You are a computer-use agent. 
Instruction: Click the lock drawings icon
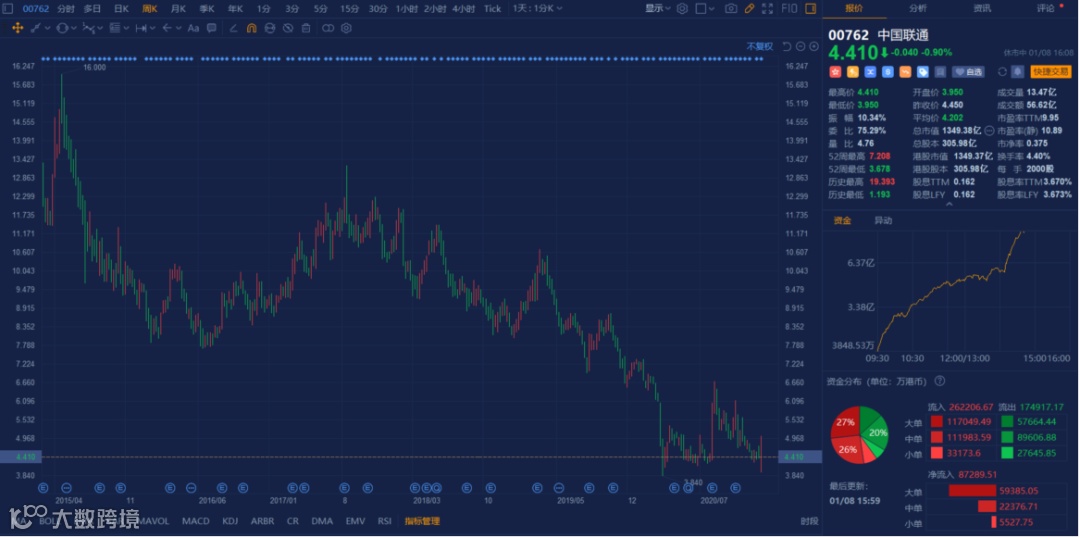click(270, 28)
